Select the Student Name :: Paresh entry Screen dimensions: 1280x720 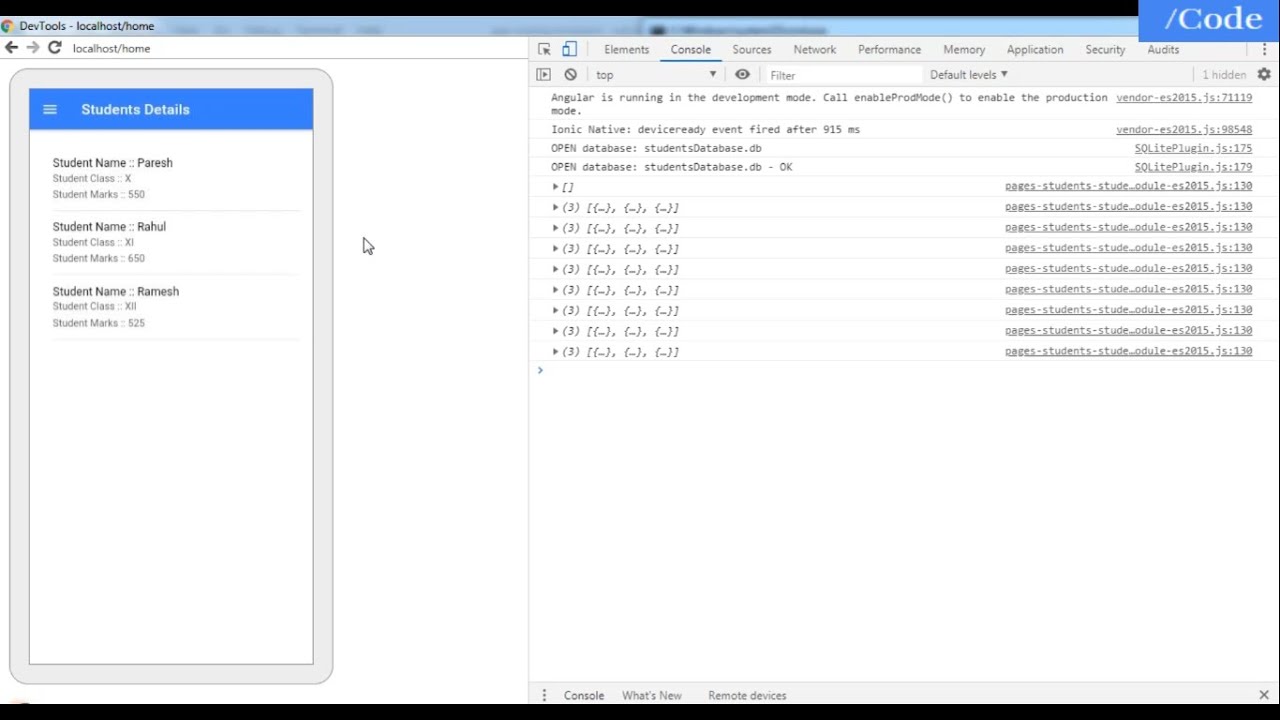[112, 163]
